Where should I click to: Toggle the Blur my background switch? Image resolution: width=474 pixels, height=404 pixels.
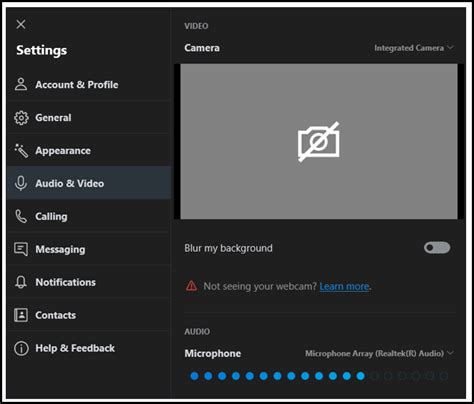point(437,248)
